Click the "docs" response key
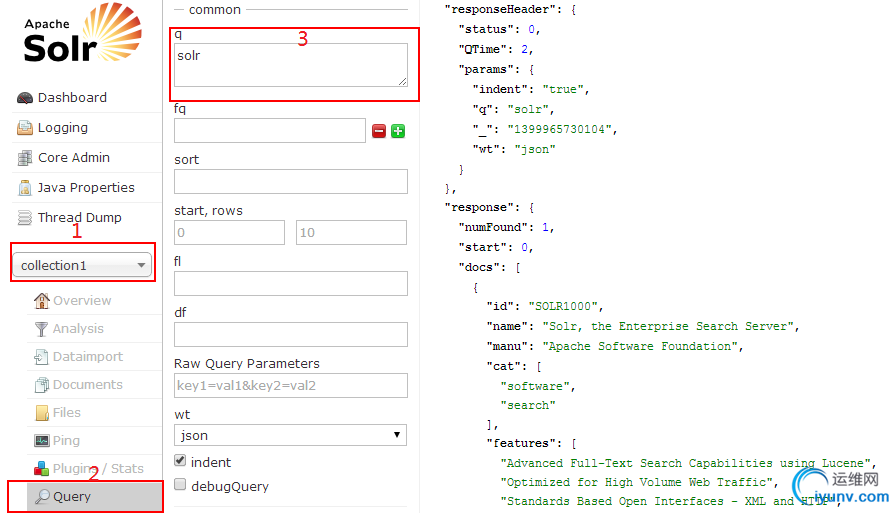 479,267
